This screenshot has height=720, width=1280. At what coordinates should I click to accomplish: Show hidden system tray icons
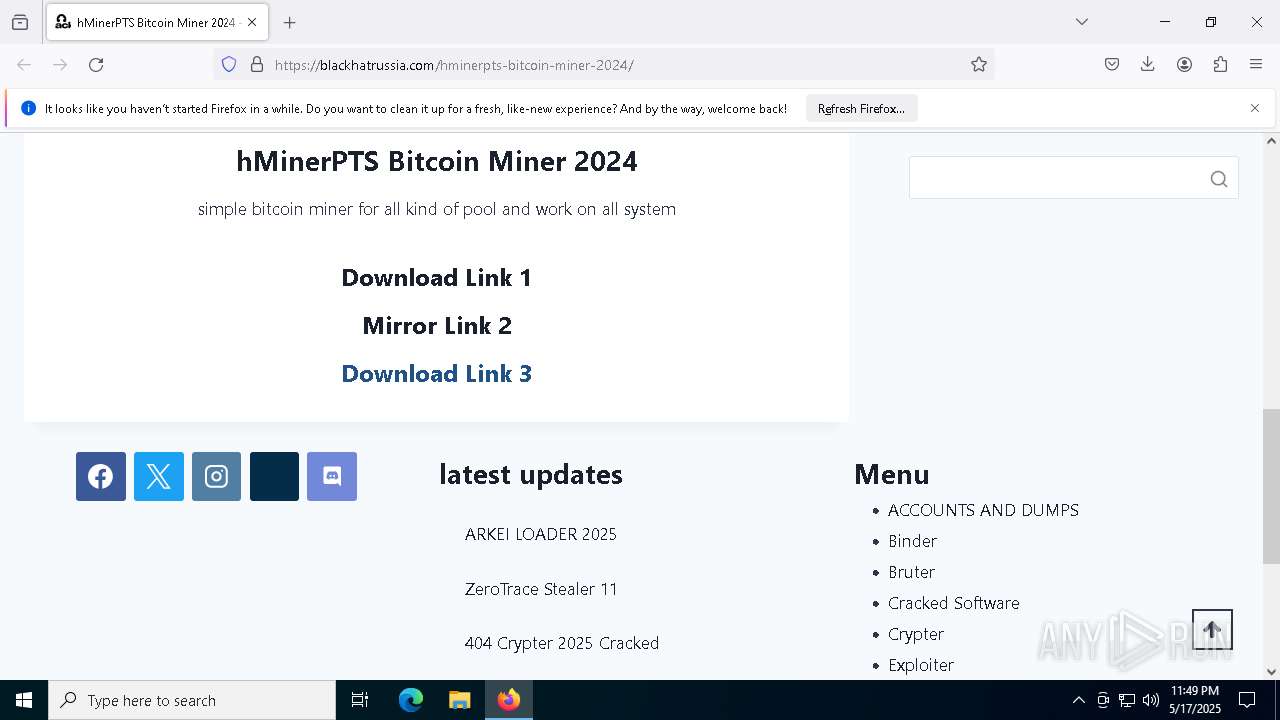(x=1078, y=700)
